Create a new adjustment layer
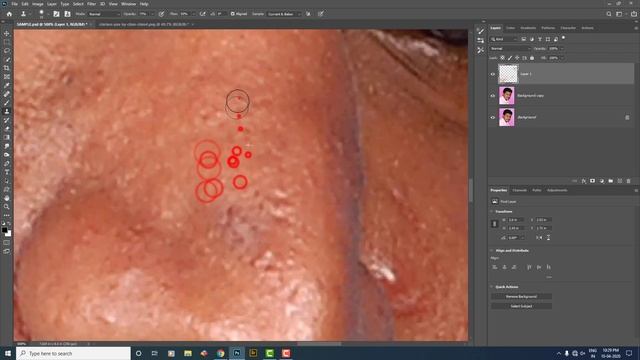The width and height of the screenshot is (640, 360). 602,181
